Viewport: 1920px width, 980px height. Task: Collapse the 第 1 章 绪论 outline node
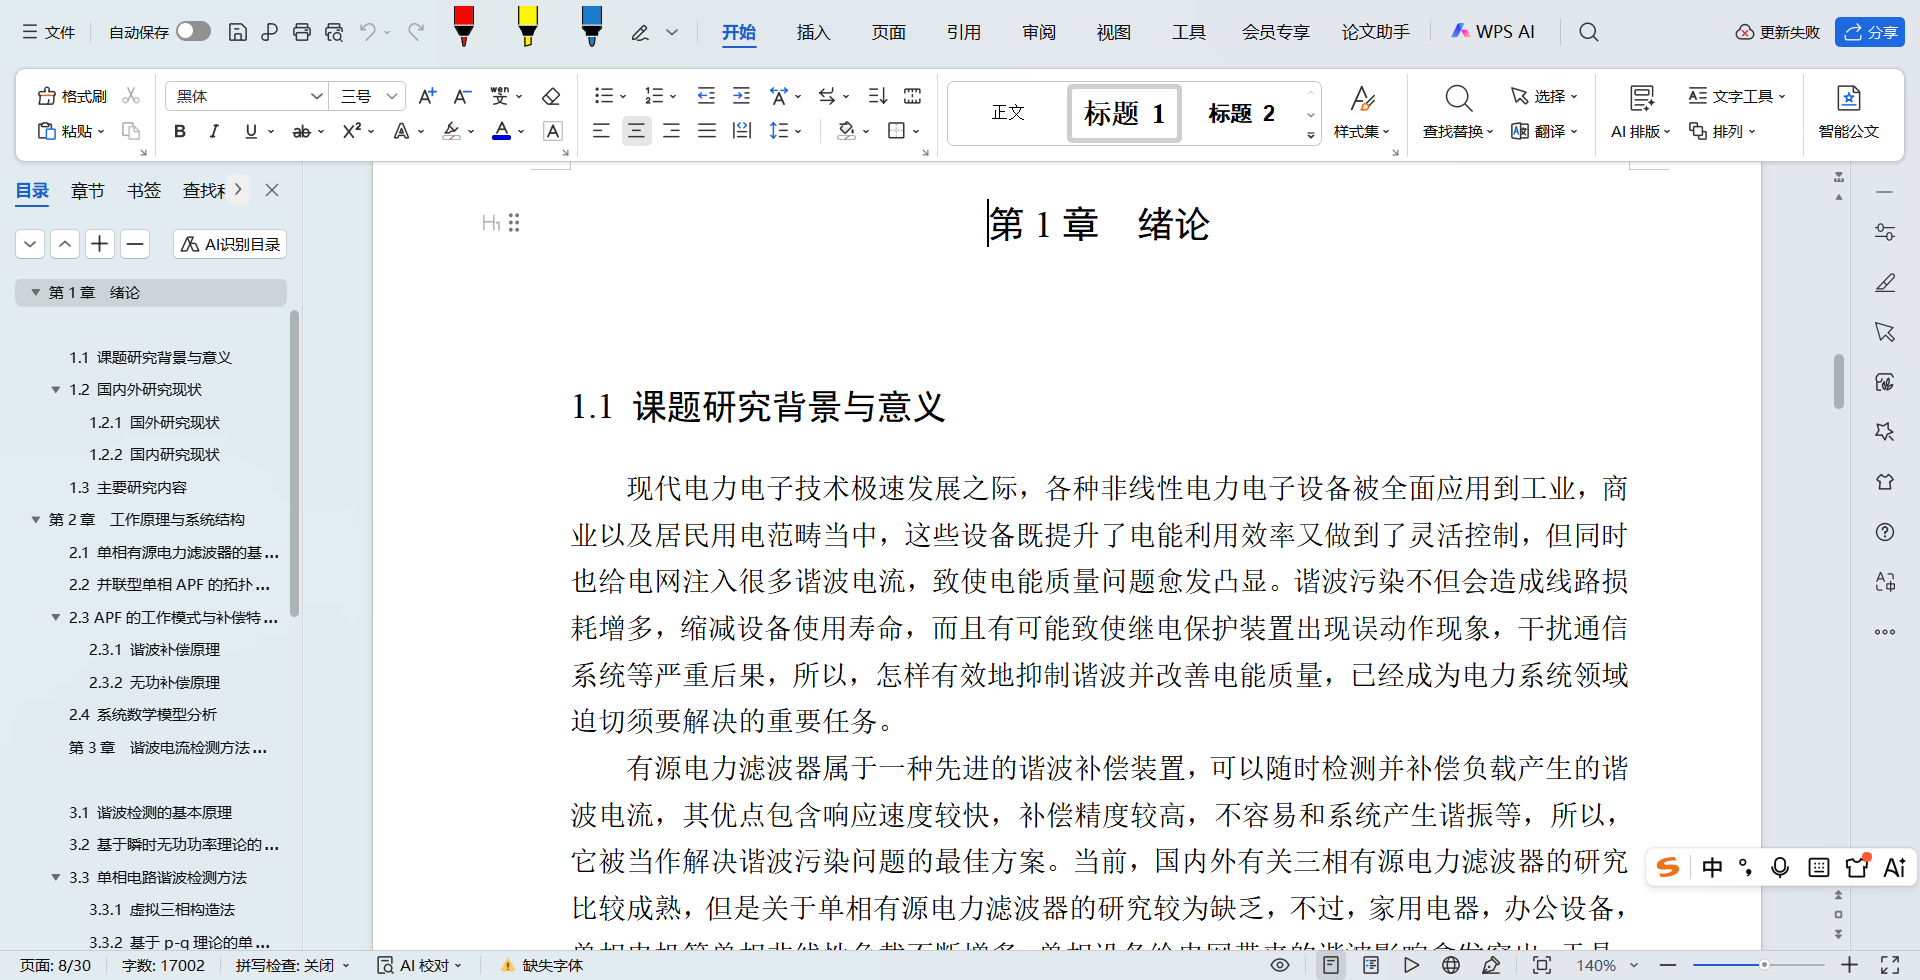click(x=36, y=292)
